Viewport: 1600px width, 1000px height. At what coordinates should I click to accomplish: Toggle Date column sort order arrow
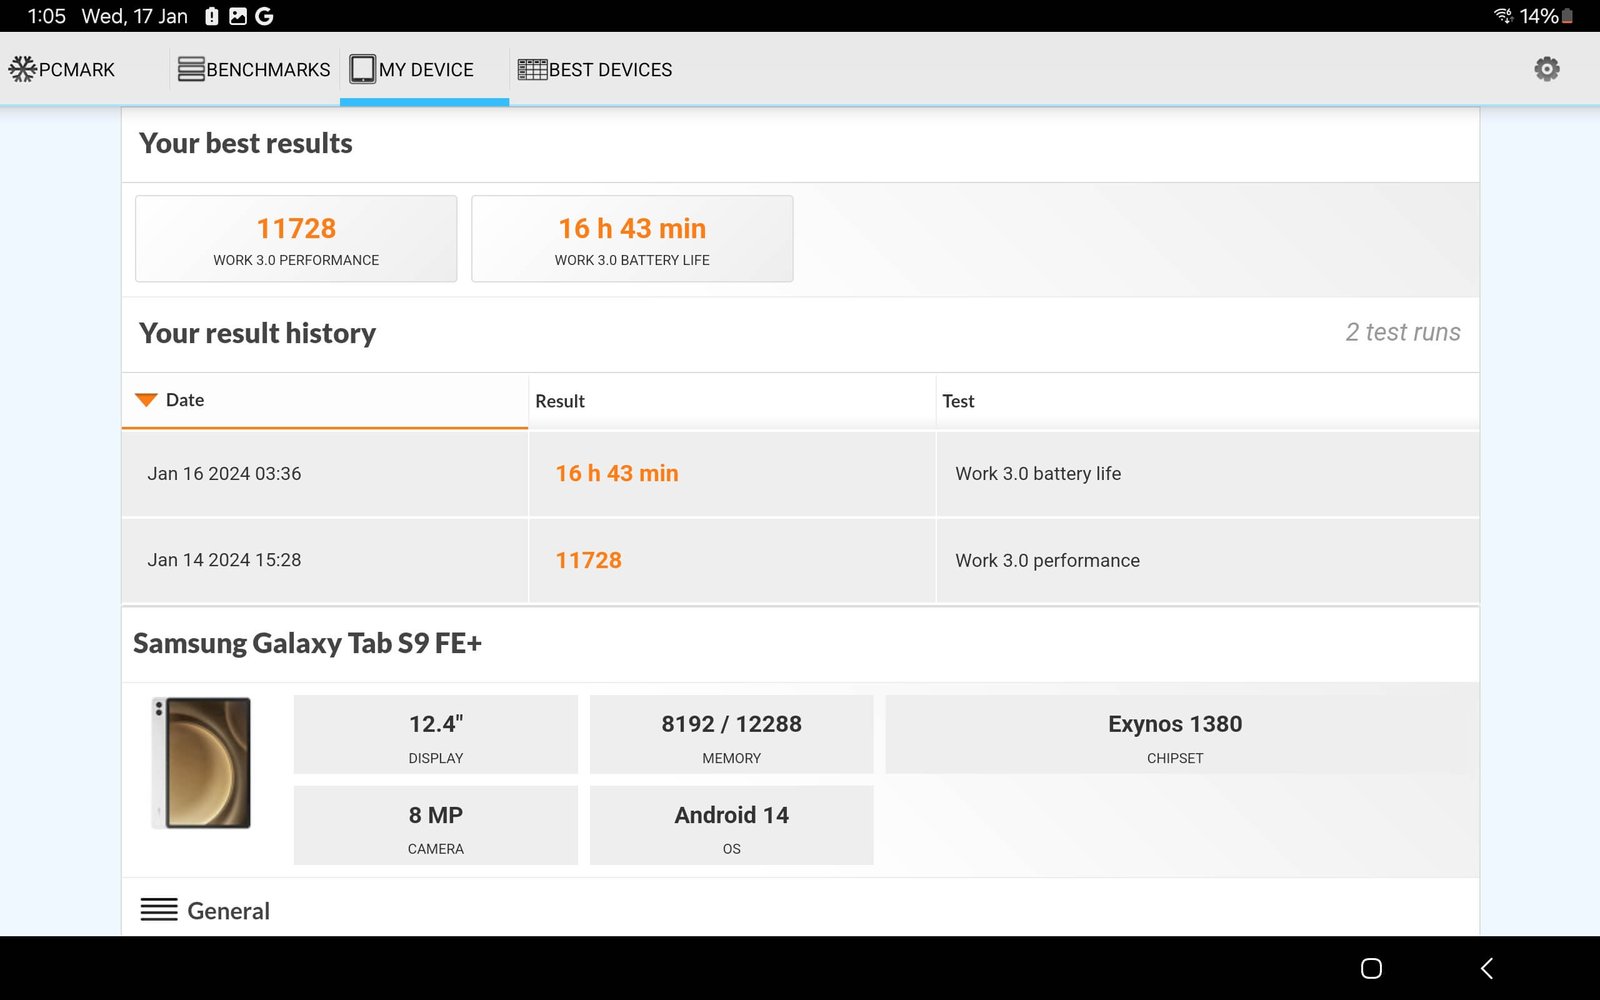pos(146,400)
